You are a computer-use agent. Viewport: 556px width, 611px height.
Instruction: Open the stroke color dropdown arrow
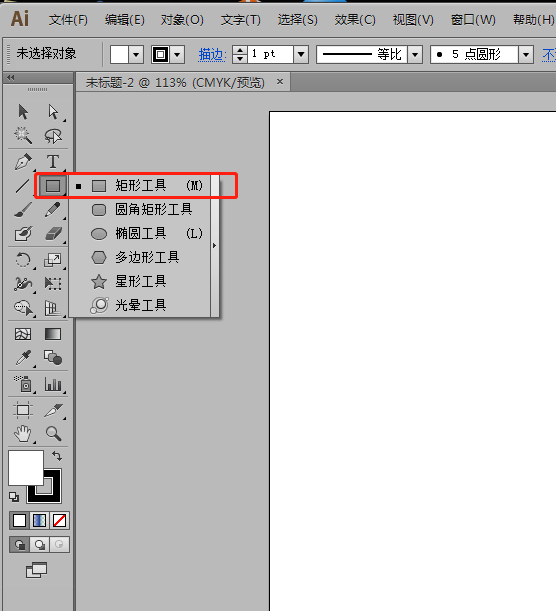[x=177, y=55]
